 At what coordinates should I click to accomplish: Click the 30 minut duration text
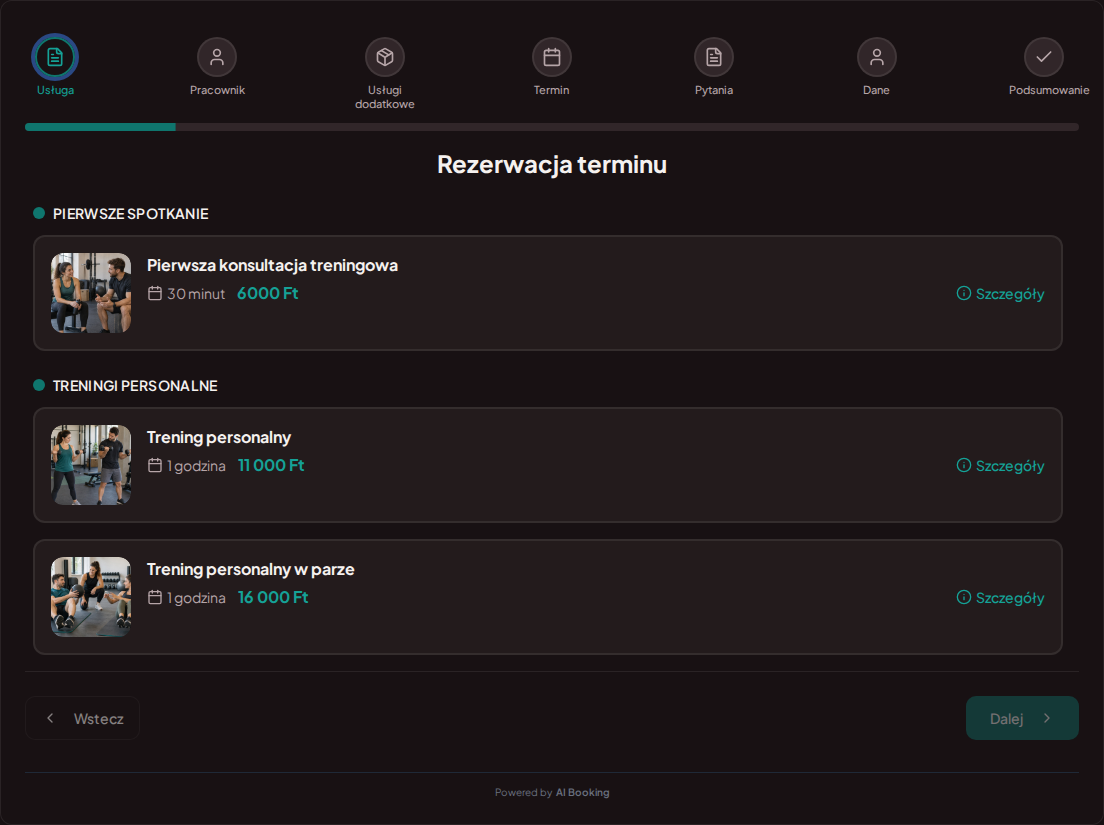(196, 294)
